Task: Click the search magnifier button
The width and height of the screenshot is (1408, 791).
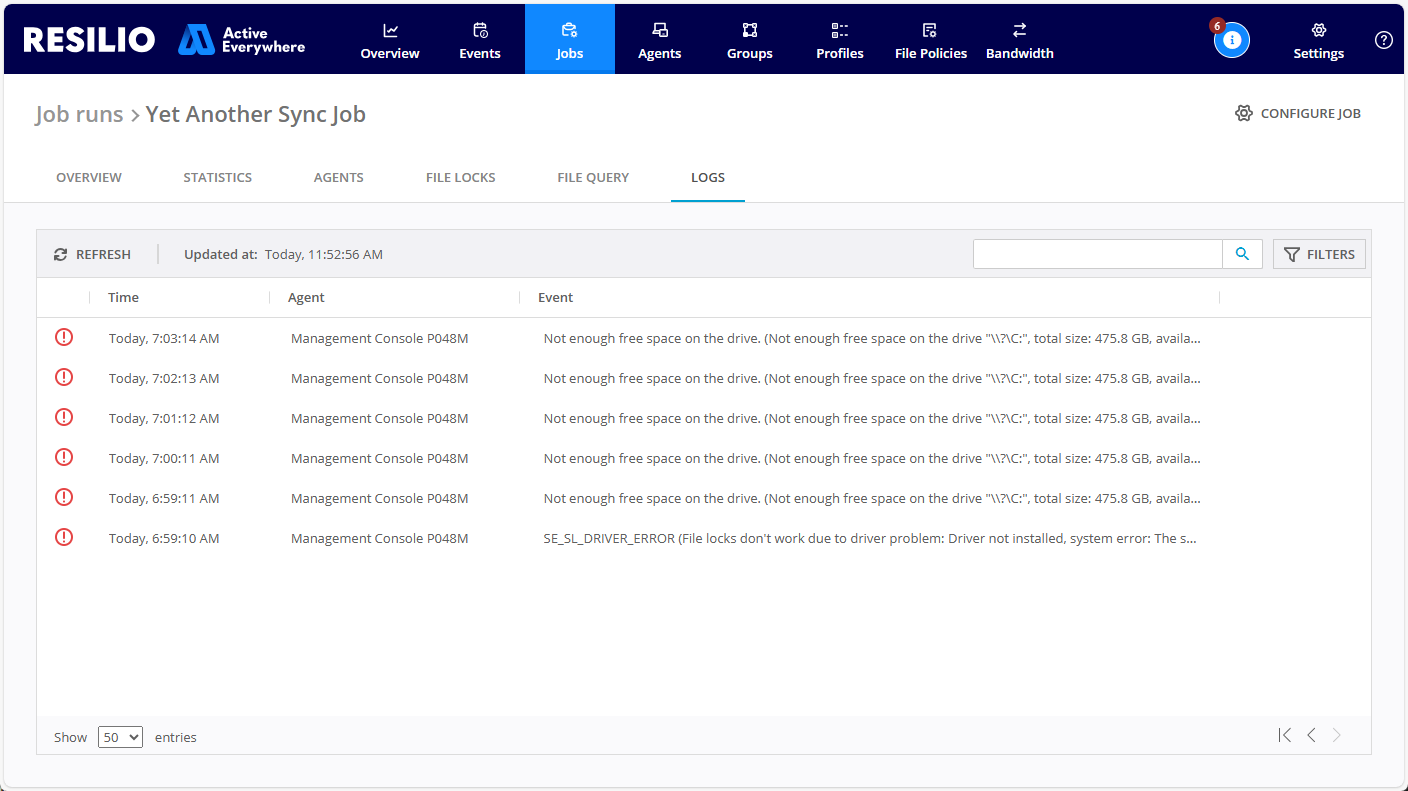Action: [1242, 254]
